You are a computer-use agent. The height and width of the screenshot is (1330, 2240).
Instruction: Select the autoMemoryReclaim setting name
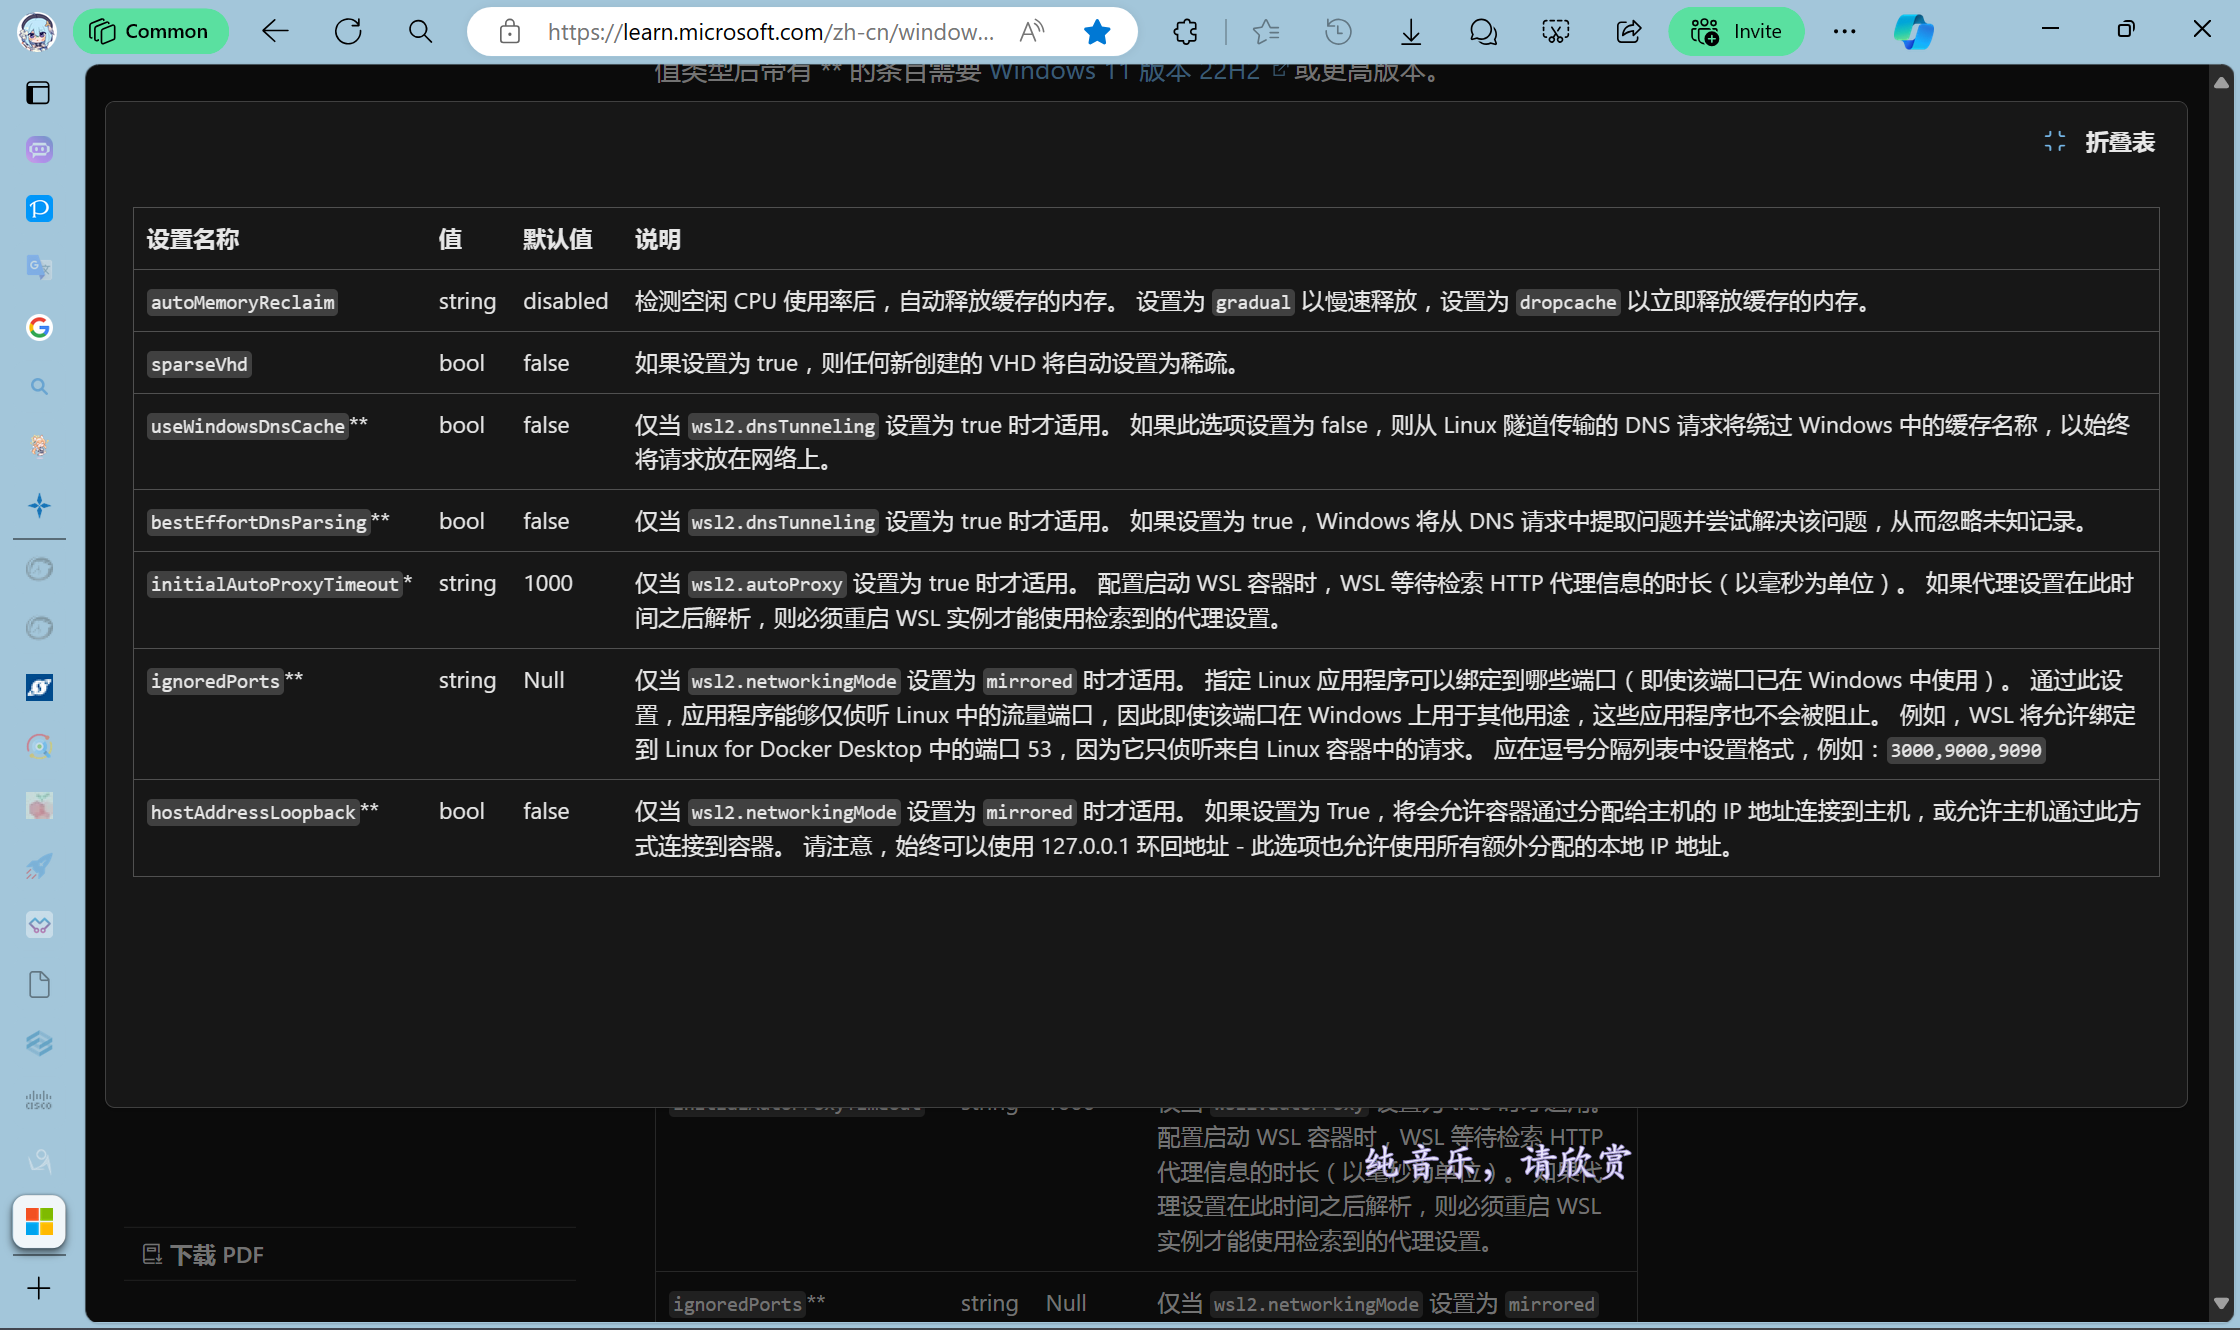[x=242, y=302]
